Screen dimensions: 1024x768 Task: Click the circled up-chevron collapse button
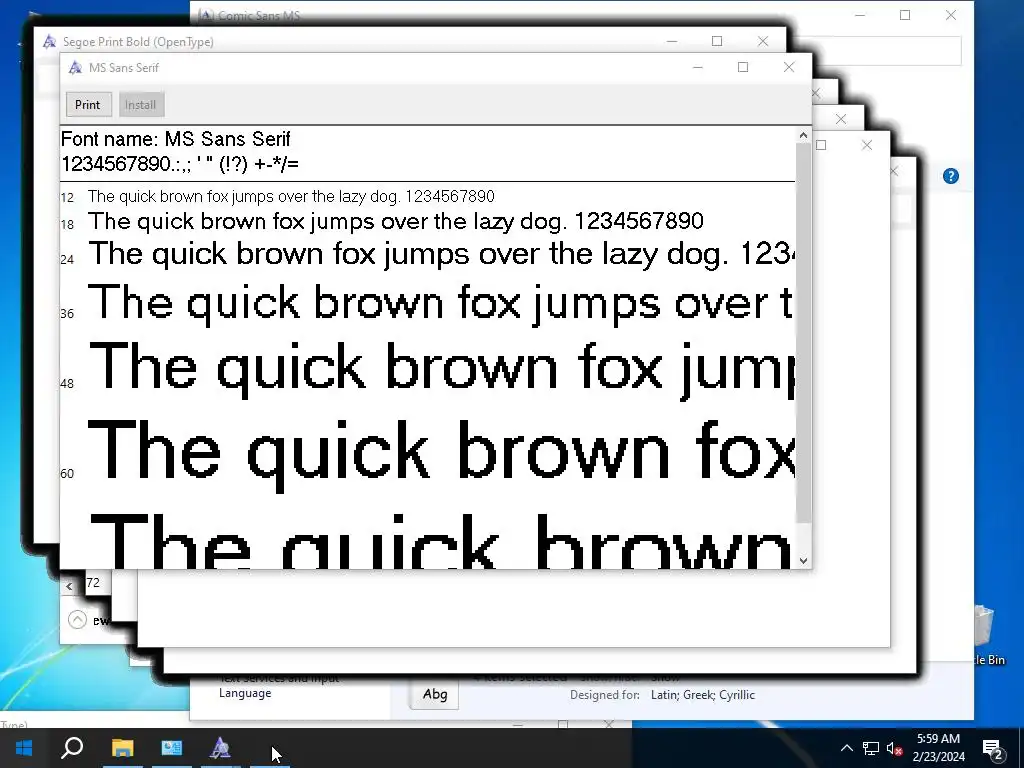tap(77, 619)
